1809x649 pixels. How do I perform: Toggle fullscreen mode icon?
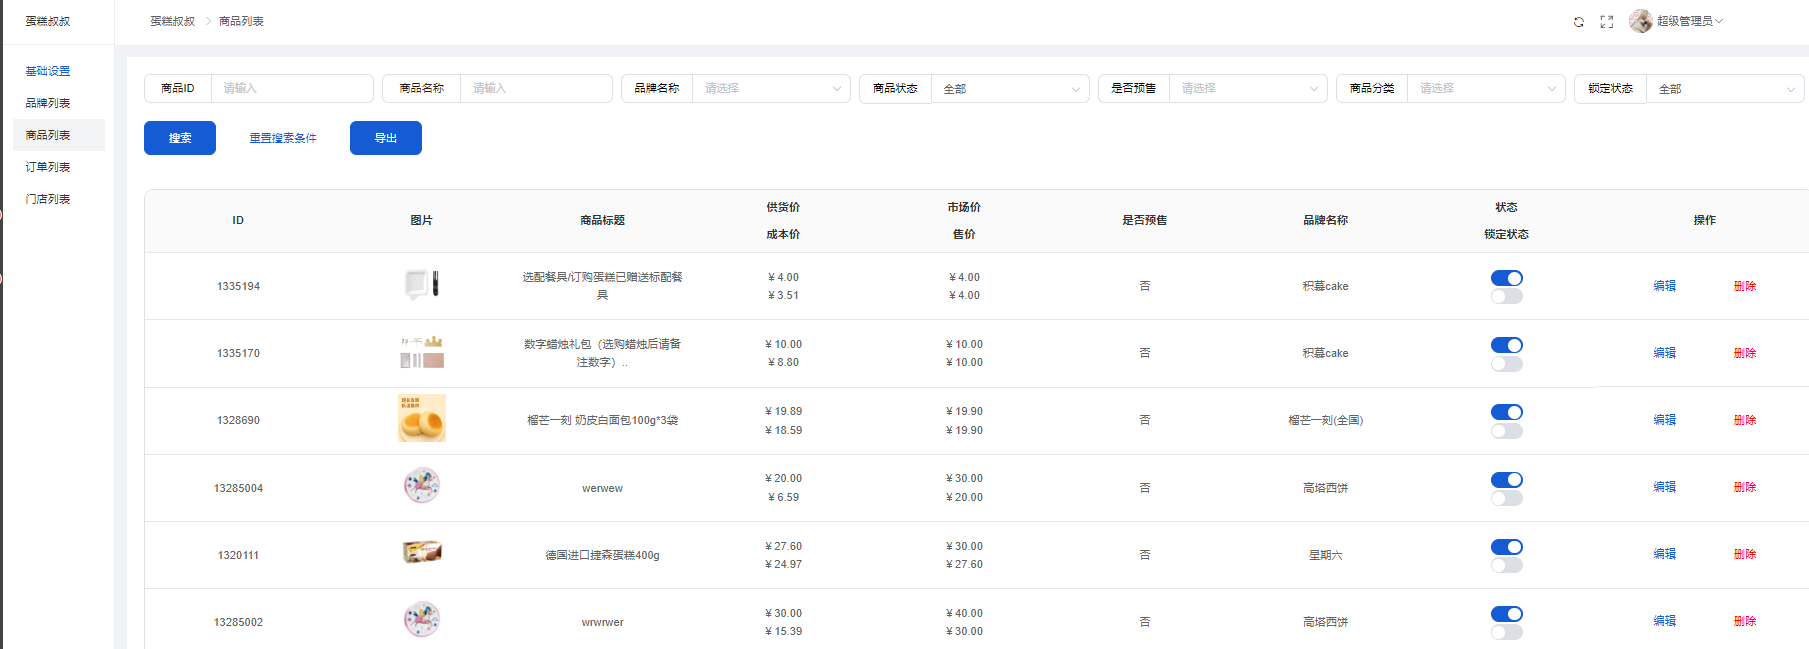click(x=1606, y=22)
